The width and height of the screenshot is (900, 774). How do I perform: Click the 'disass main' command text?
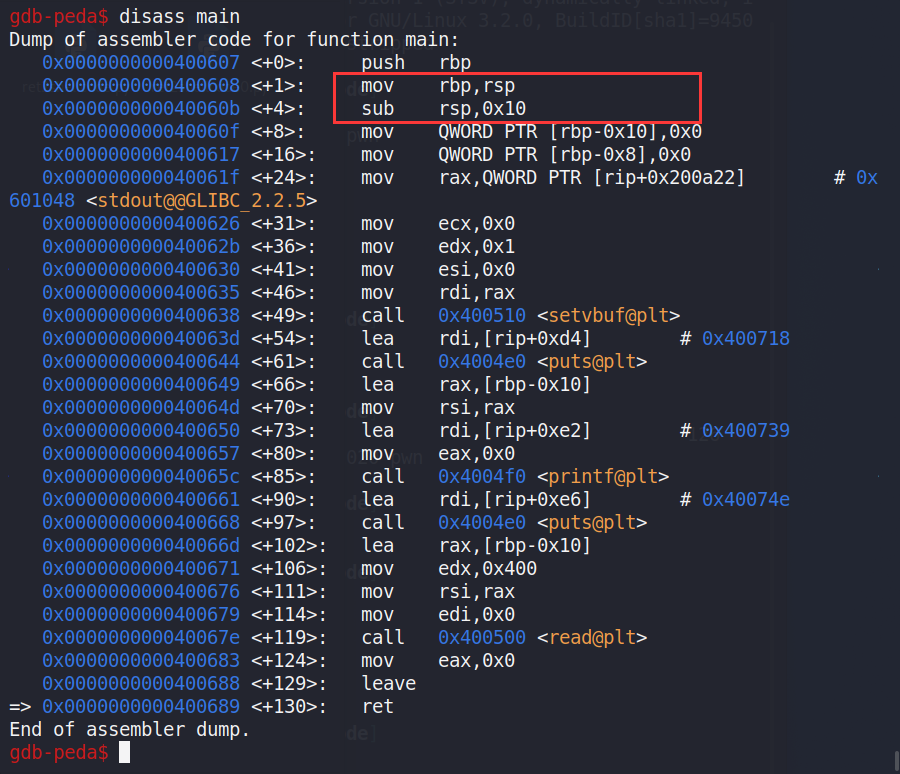pyautogui.click(x=179, y=17)
